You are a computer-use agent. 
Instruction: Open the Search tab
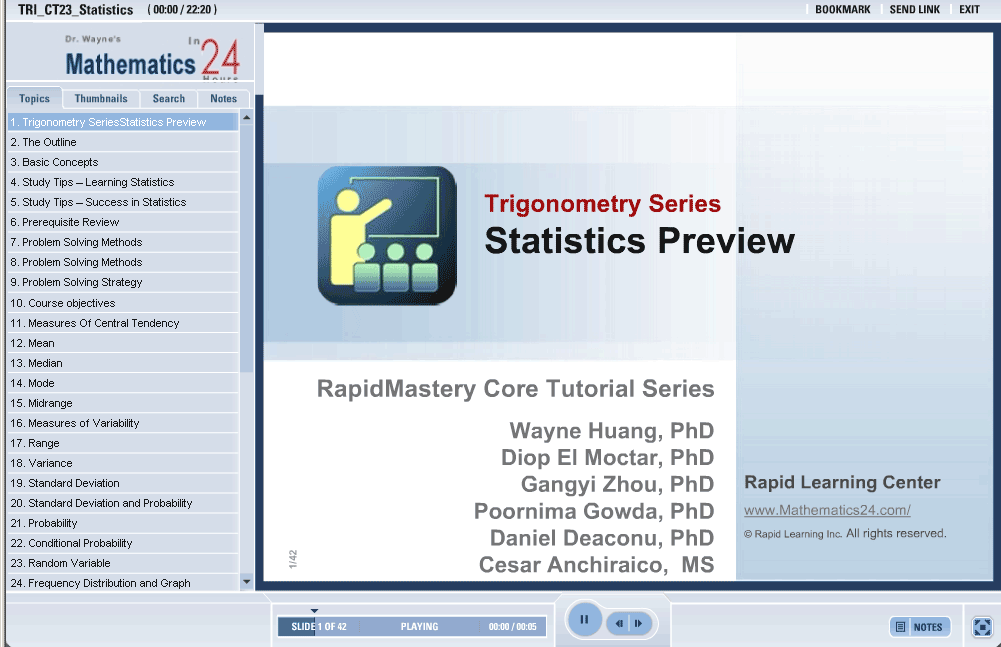click(x=168, y=99)
